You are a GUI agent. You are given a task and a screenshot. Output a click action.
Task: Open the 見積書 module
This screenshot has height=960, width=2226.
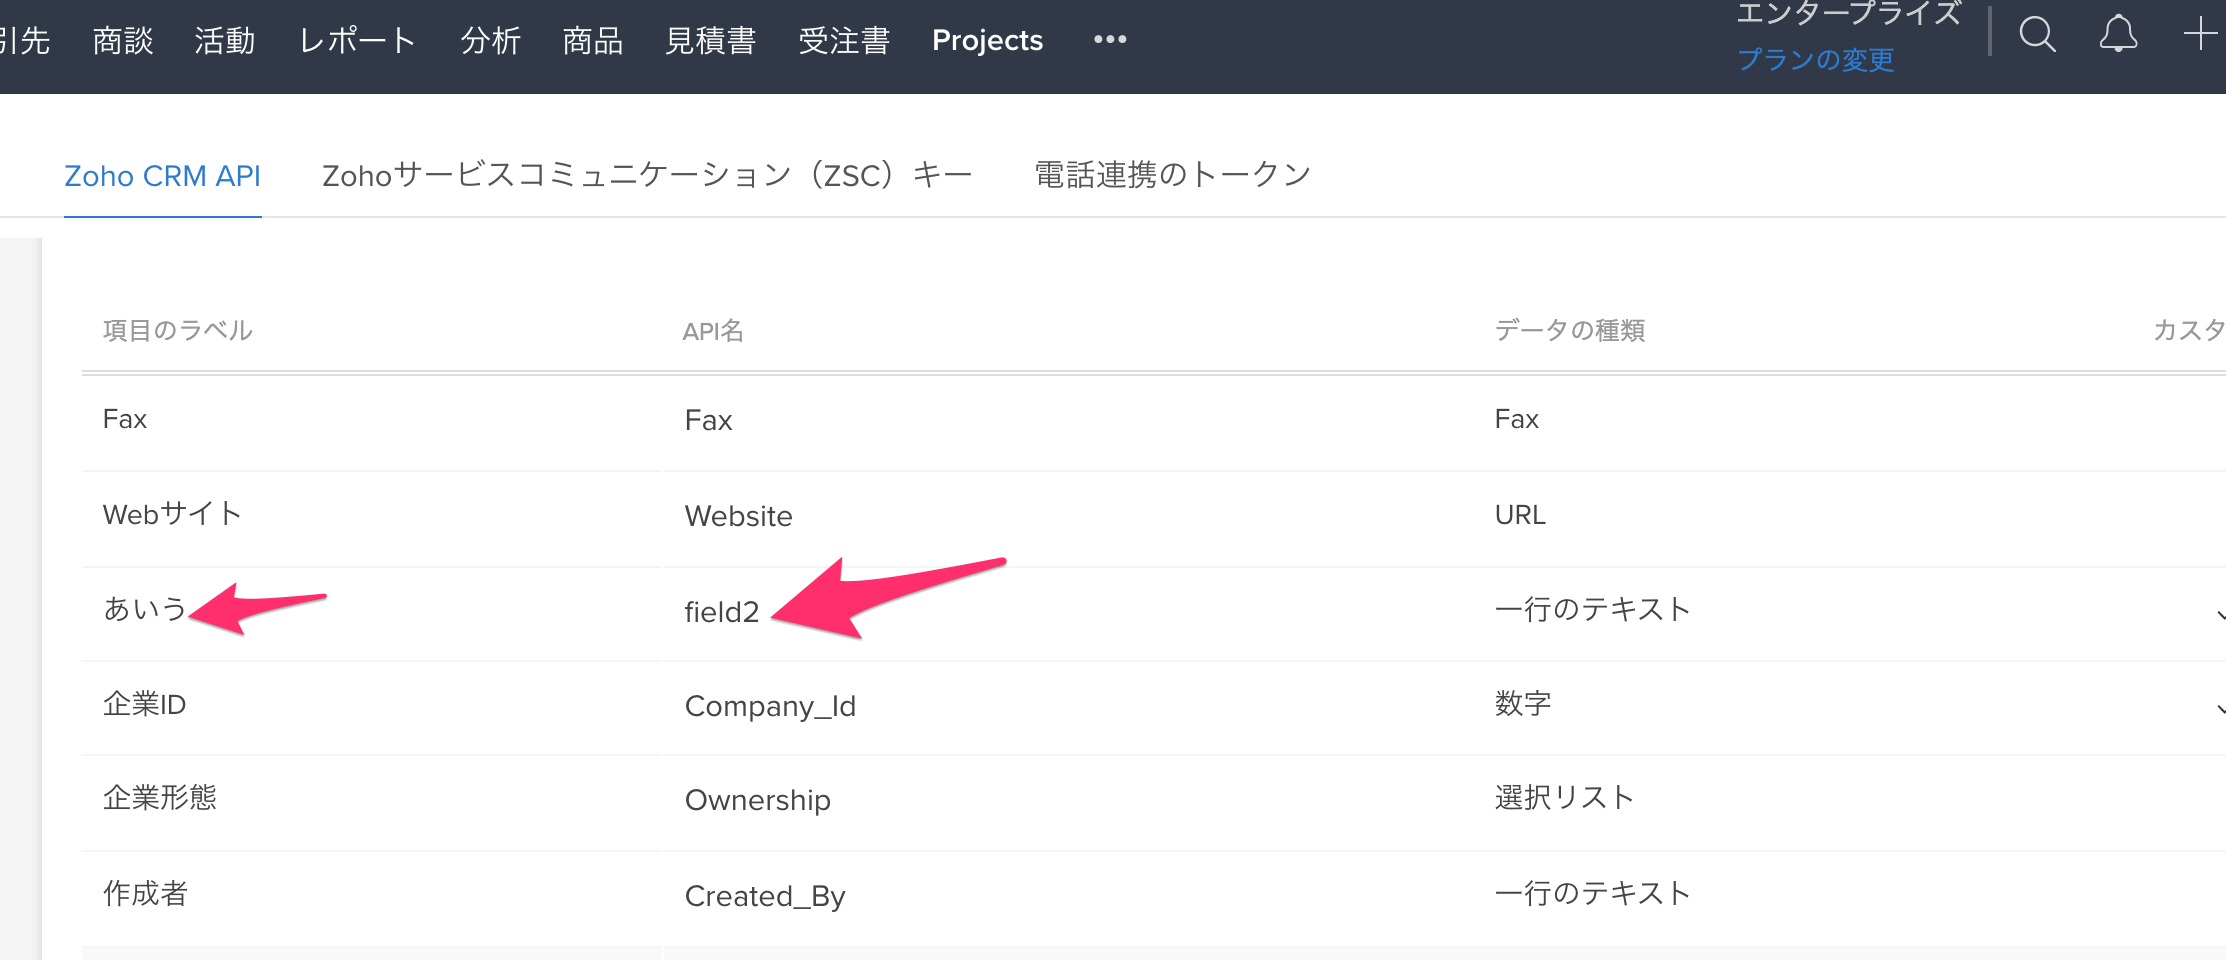[711, 40]
